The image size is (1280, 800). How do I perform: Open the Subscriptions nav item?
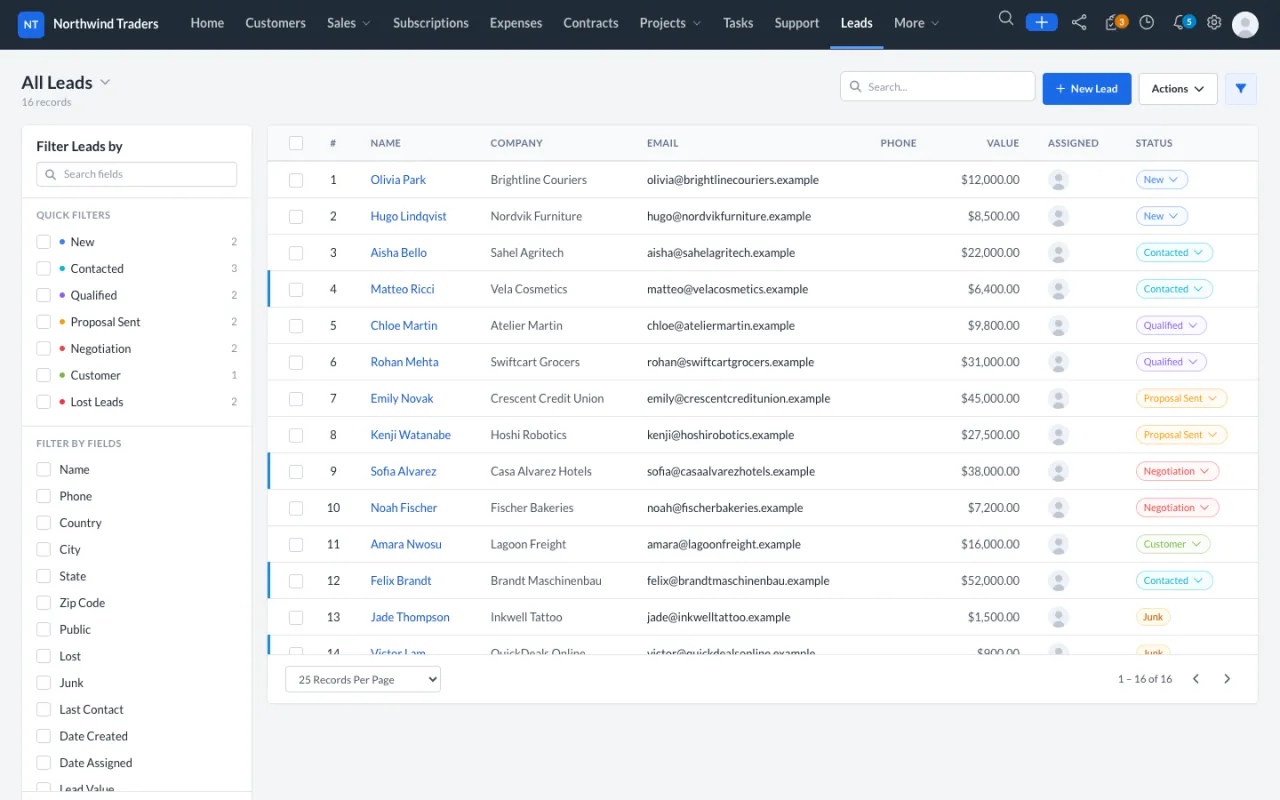431,23
